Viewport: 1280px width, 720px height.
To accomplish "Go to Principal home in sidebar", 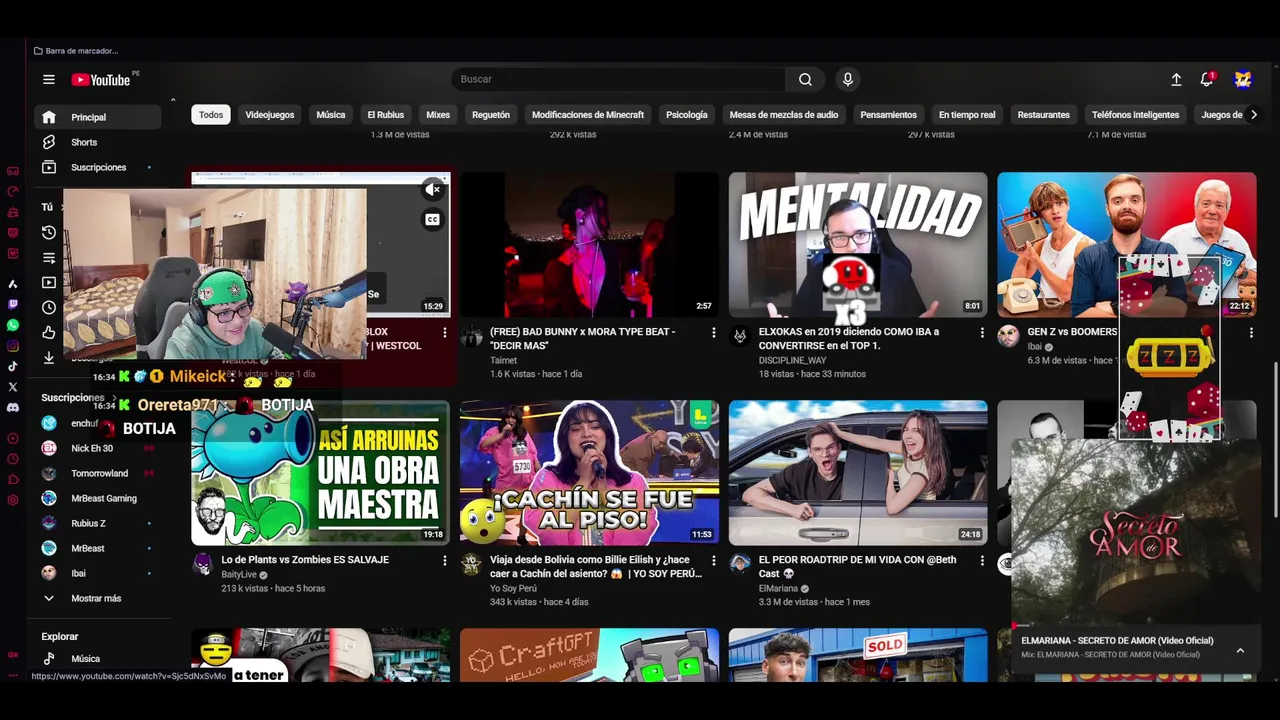I will pos(98,117).
